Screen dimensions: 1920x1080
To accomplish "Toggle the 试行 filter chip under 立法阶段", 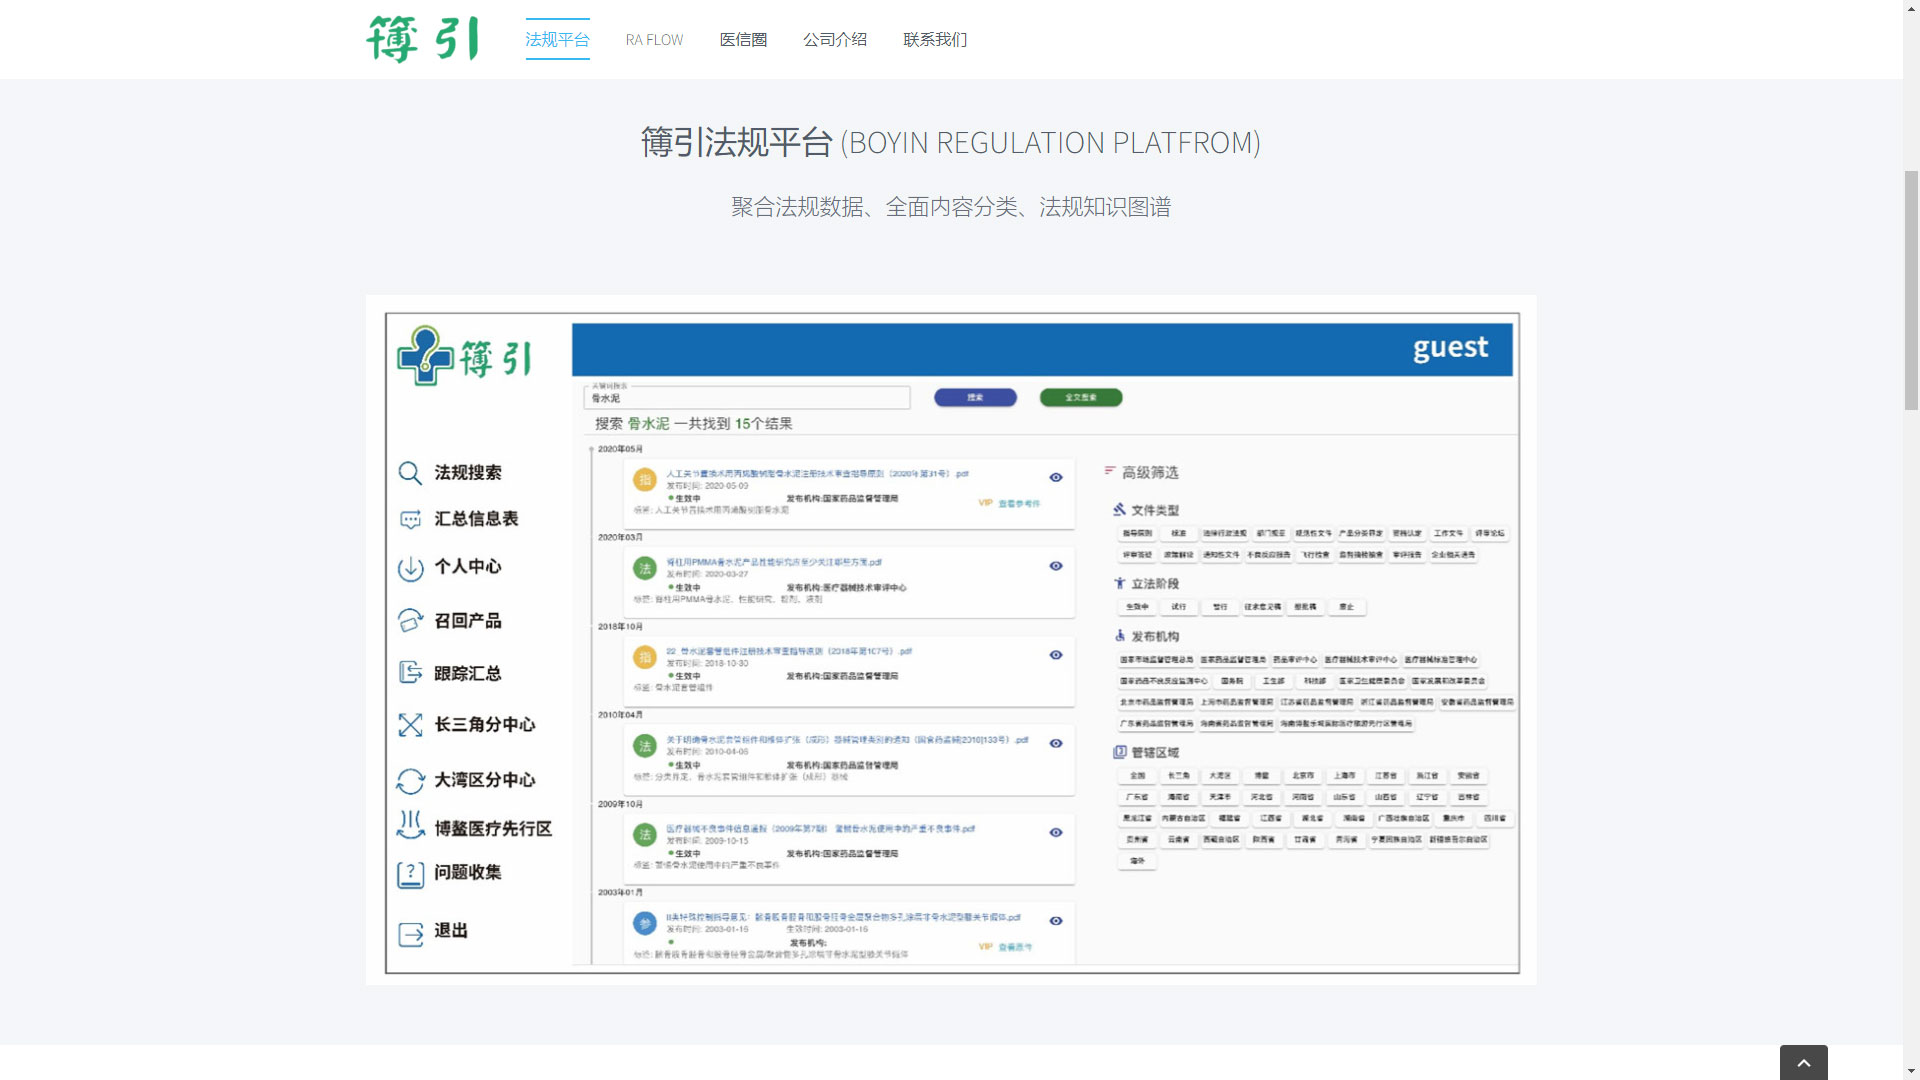I will coord(1179,607).
